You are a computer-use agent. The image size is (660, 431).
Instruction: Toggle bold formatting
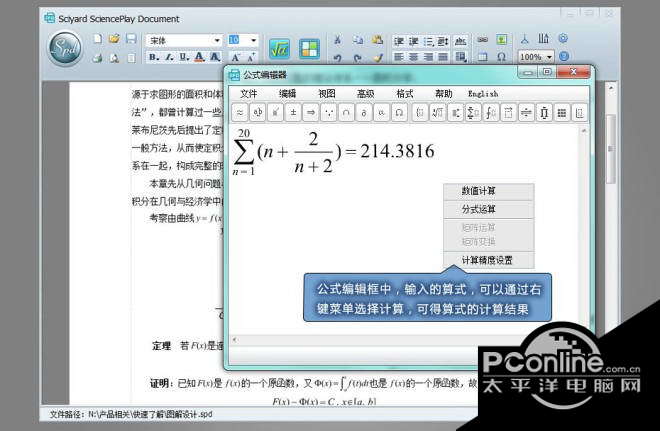(x=154, y=57)
